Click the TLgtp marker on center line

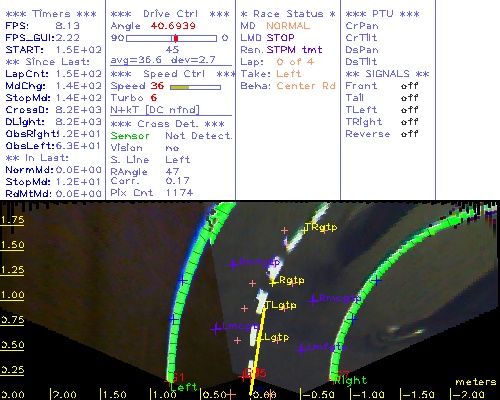[280, 305]
